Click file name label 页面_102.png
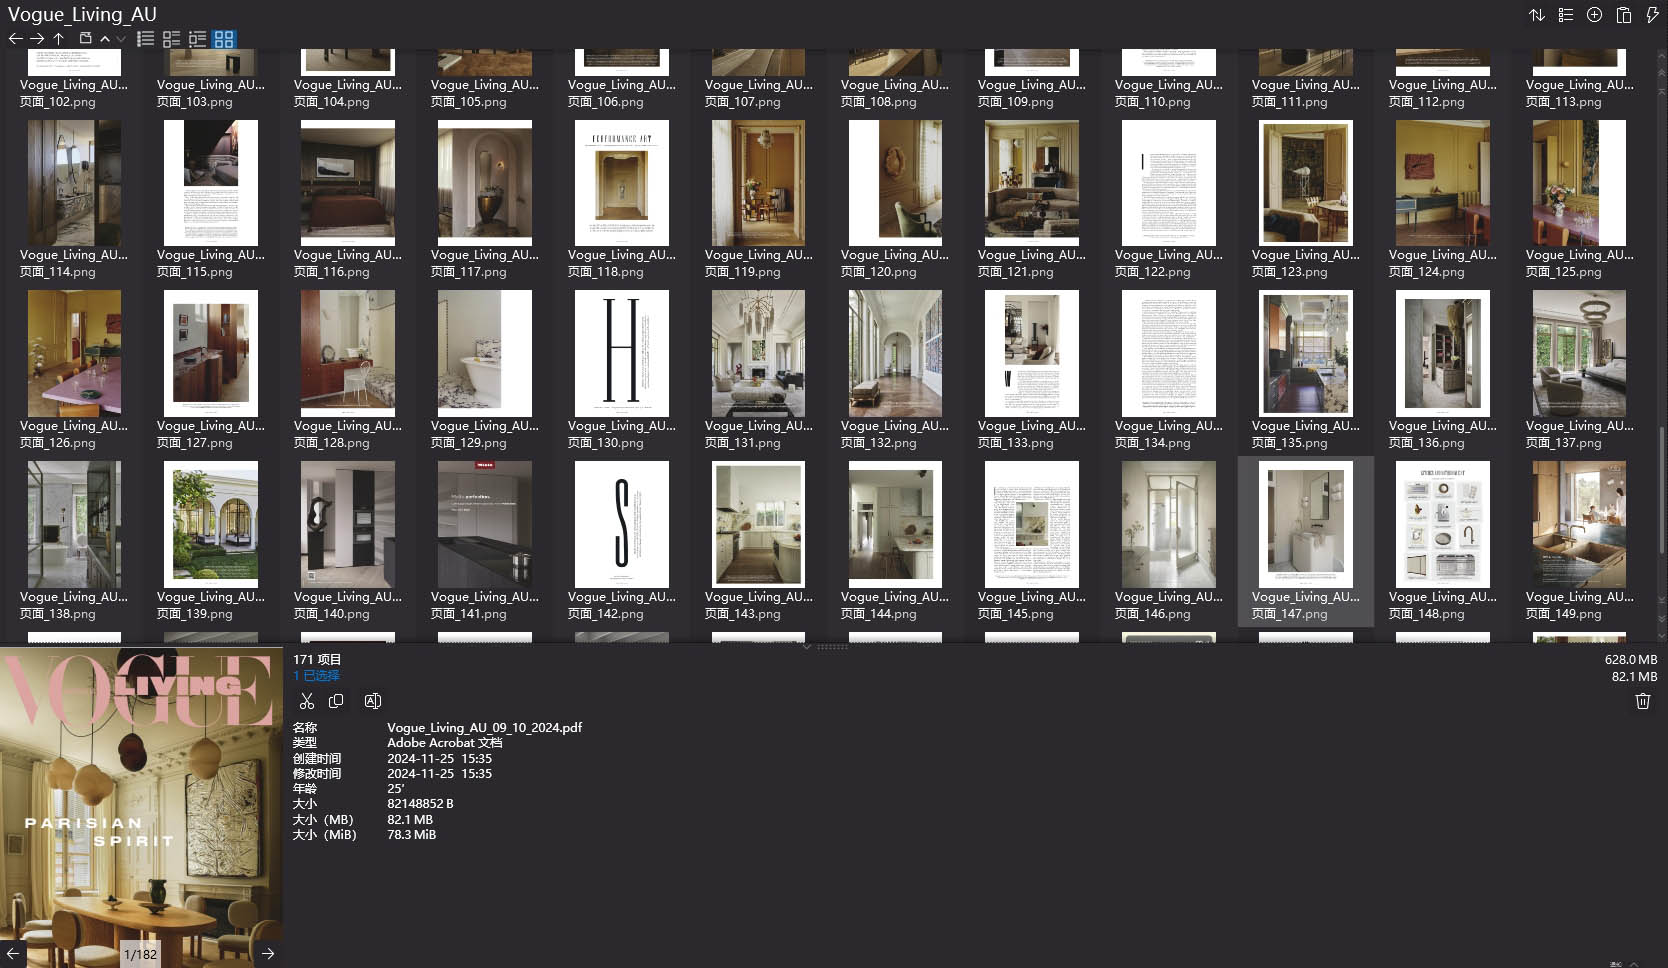 [74, 93]
